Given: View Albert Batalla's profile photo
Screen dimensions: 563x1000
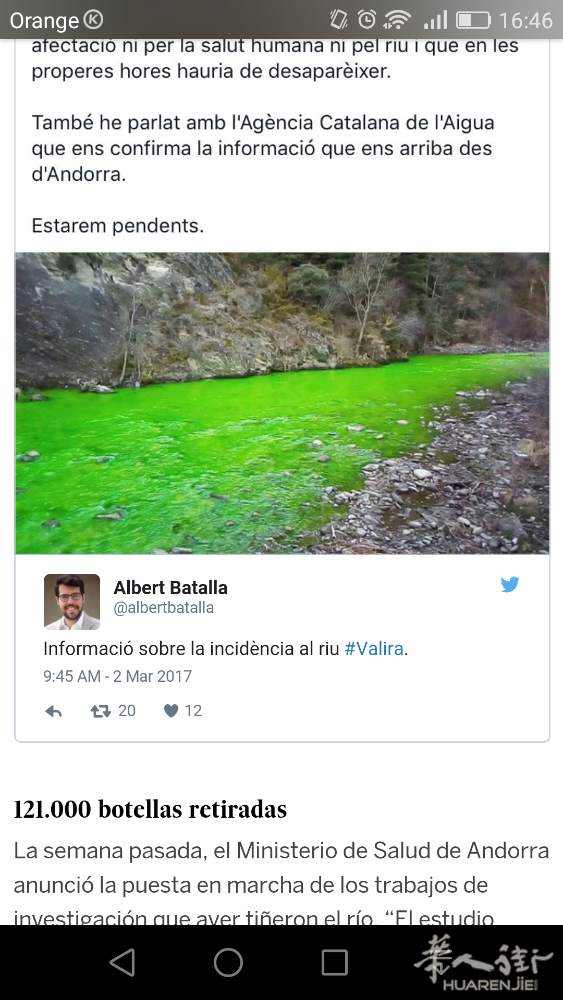Looking at the screenshot, I should (x=72, y=602).
